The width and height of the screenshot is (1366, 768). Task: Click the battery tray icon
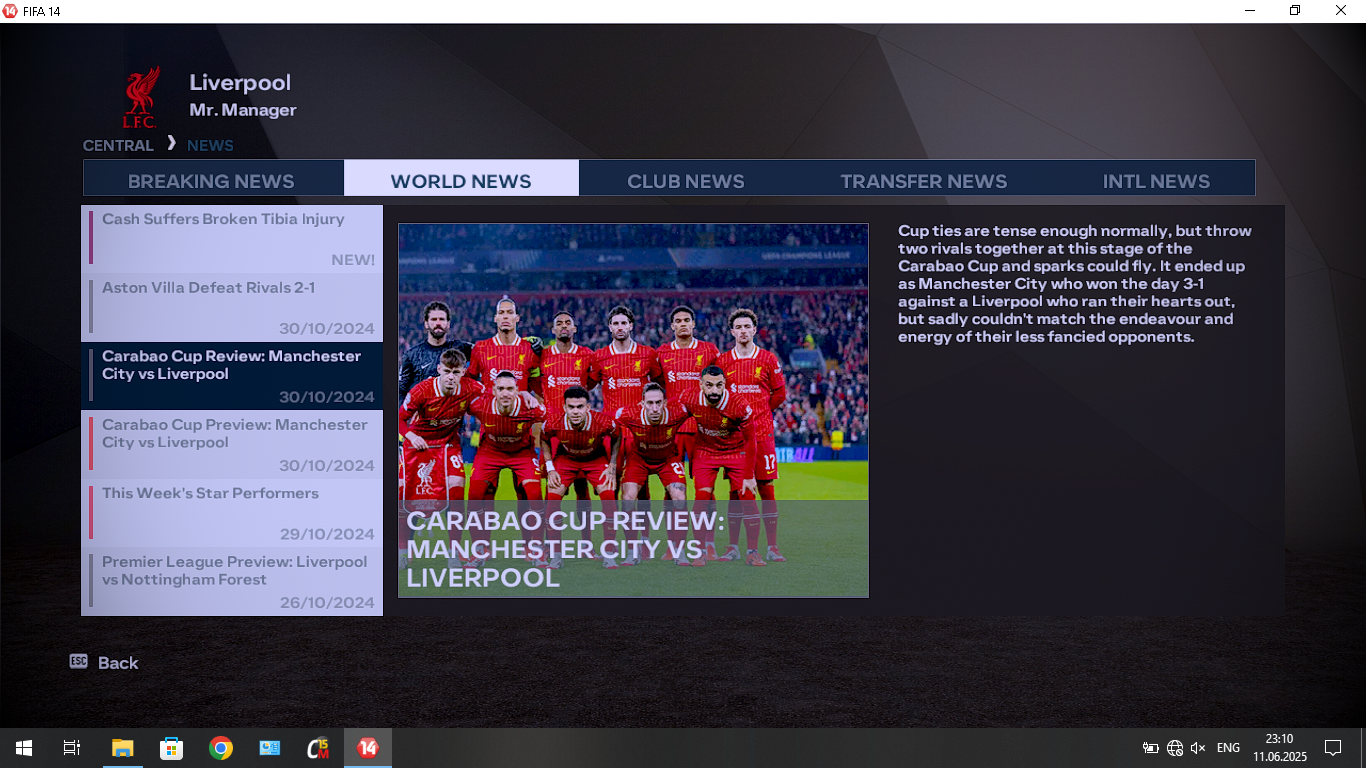pyautogui.click(x=1151, y=748)
